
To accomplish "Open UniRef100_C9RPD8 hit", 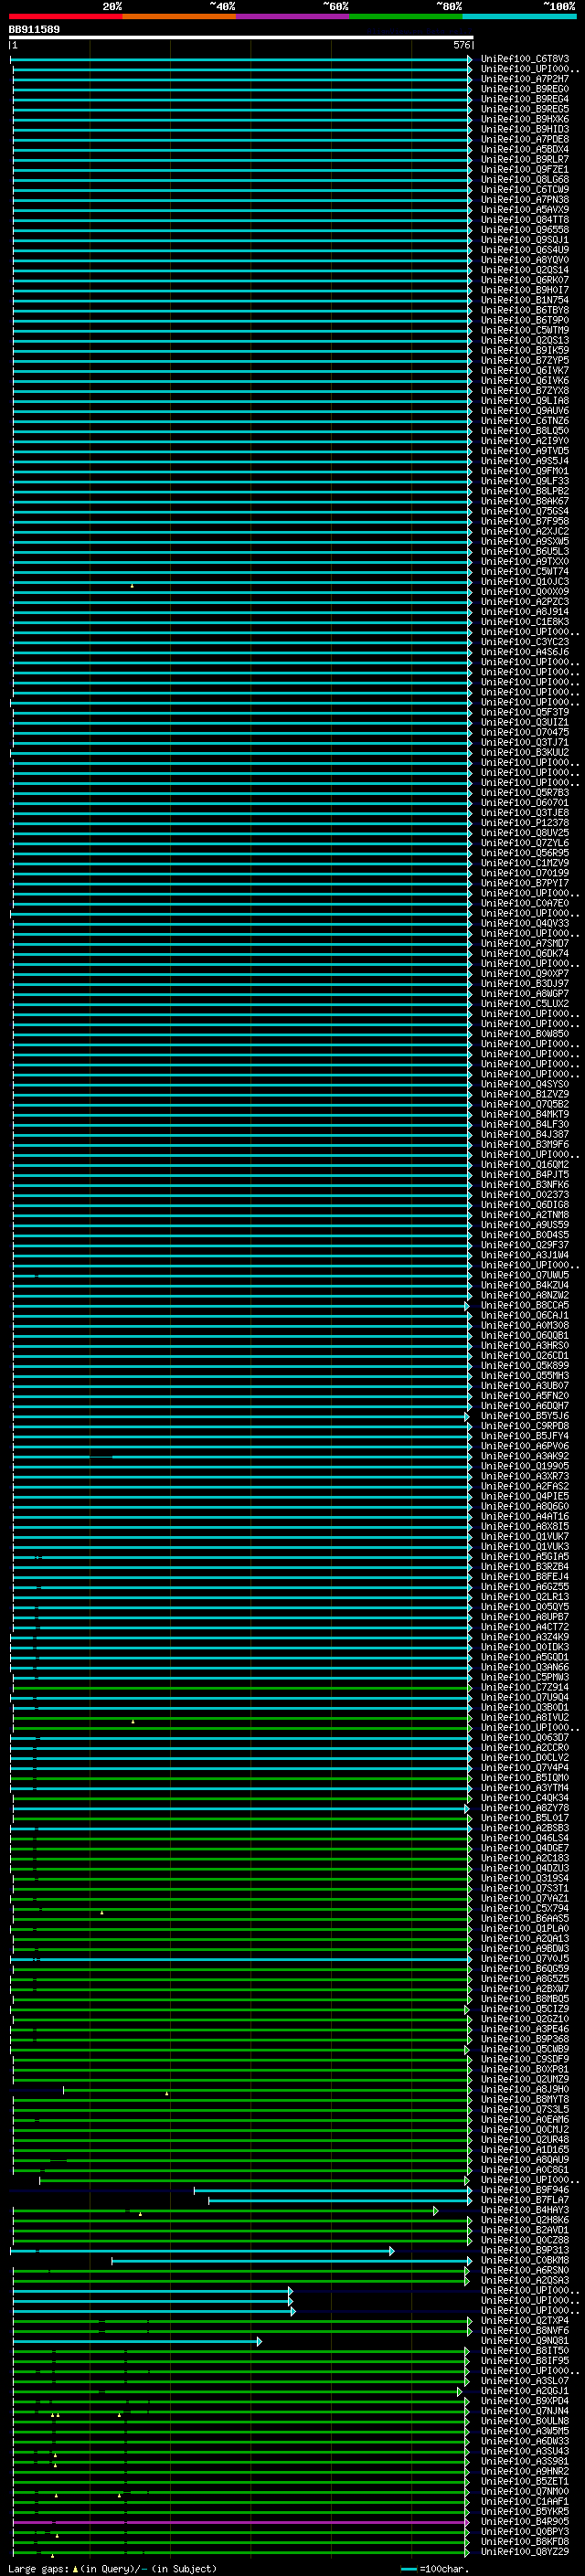I will click(525, 1426).
